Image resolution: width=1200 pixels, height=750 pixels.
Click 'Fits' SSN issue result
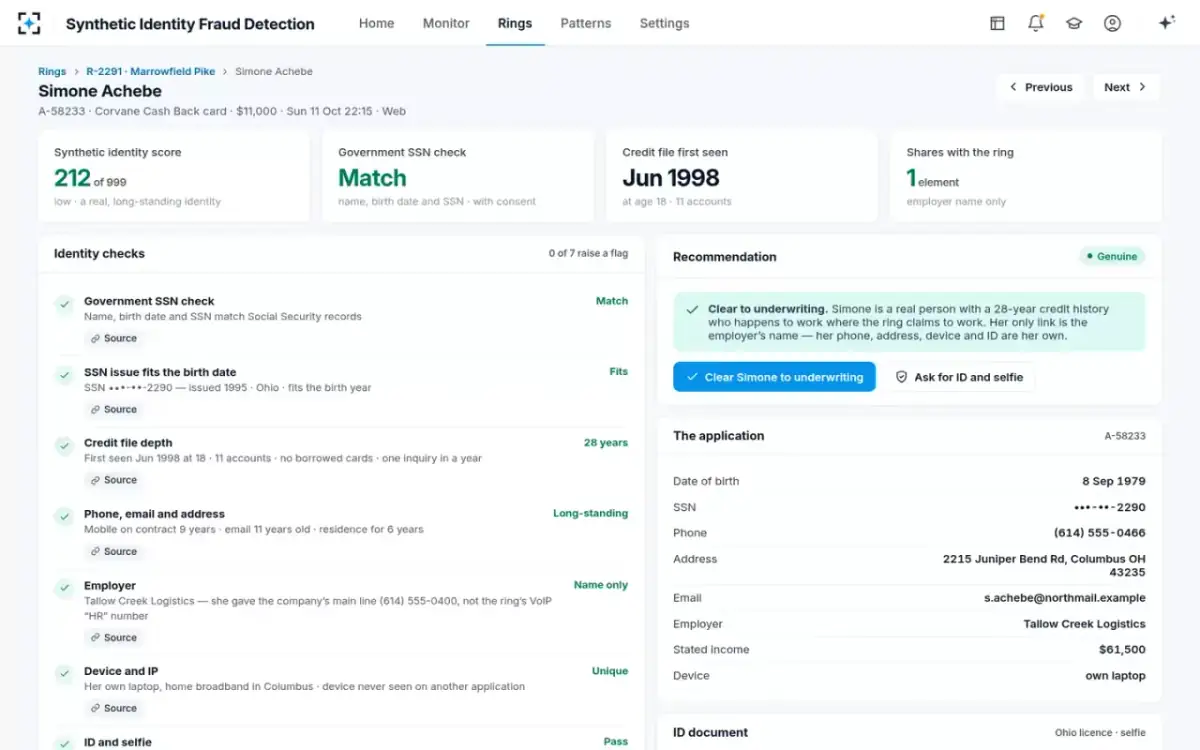tap(619, 372)
